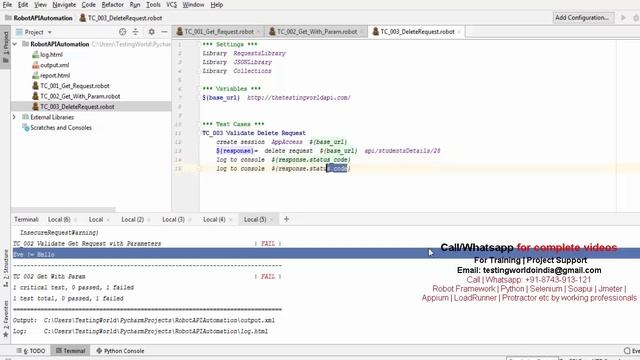
Task: Open the Run menu
Action: pyautogui.click(x=135, y=5)
